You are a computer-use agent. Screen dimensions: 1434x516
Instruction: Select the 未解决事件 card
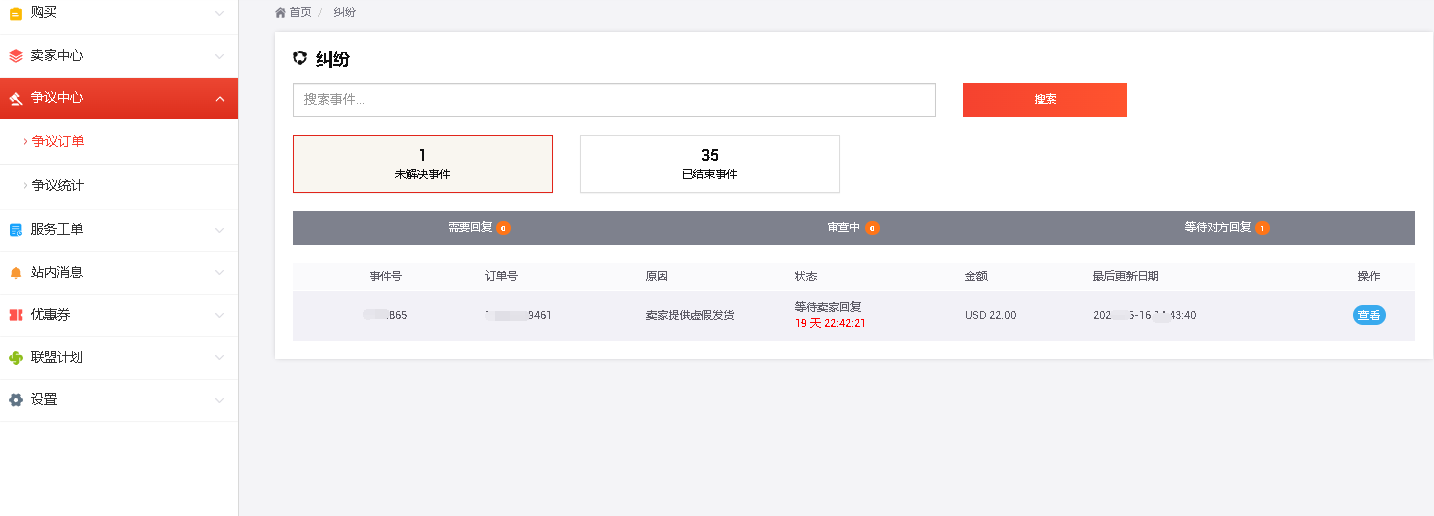point(423,164)
